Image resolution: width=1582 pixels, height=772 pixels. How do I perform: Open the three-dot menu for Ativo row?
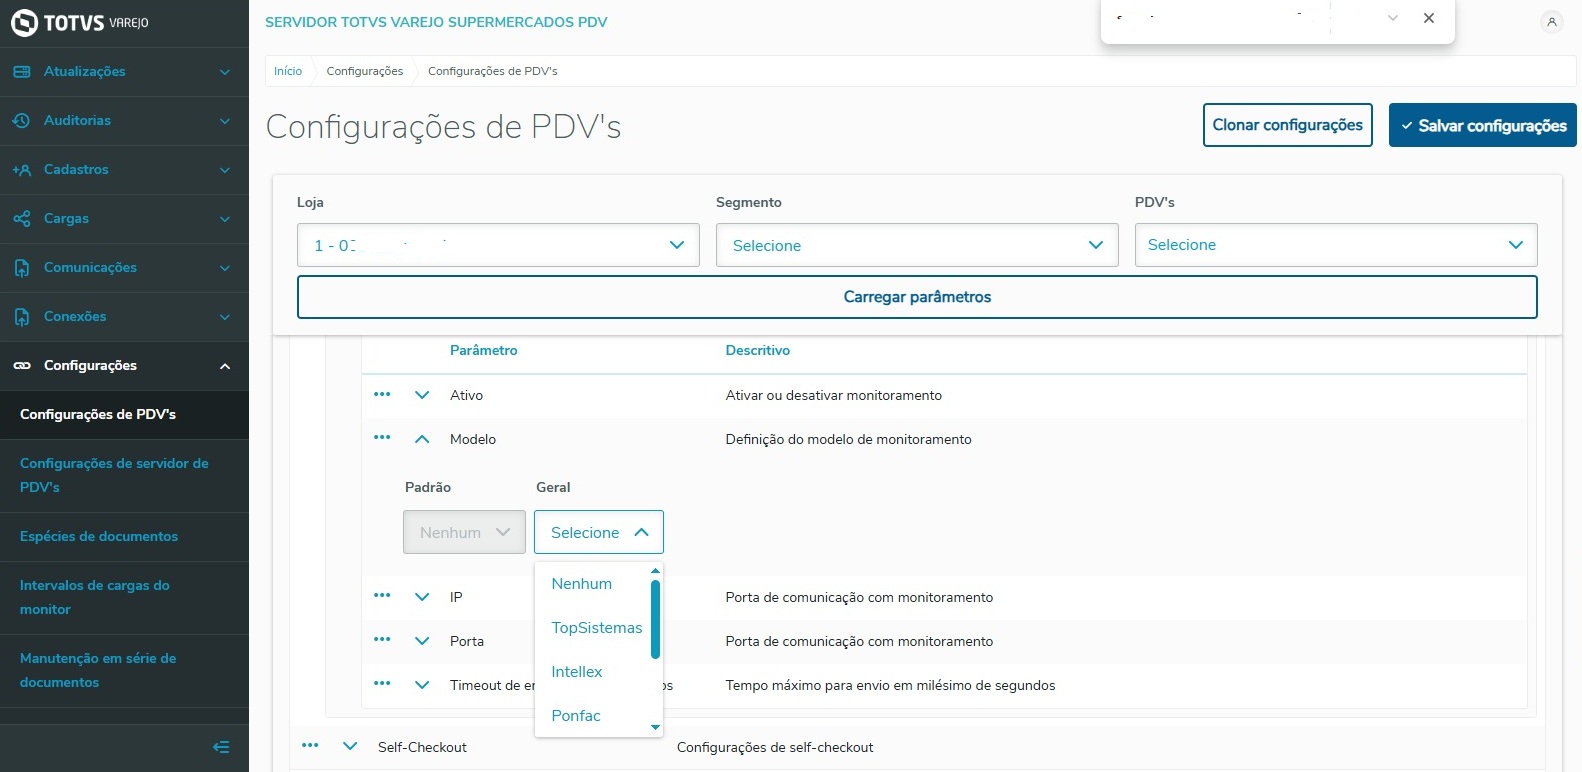(x=382, y=394)
